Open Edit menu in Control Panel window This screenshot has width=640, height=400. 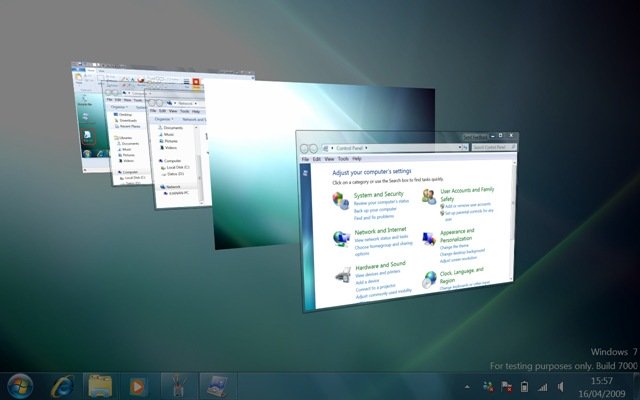(x=317, y=159)
